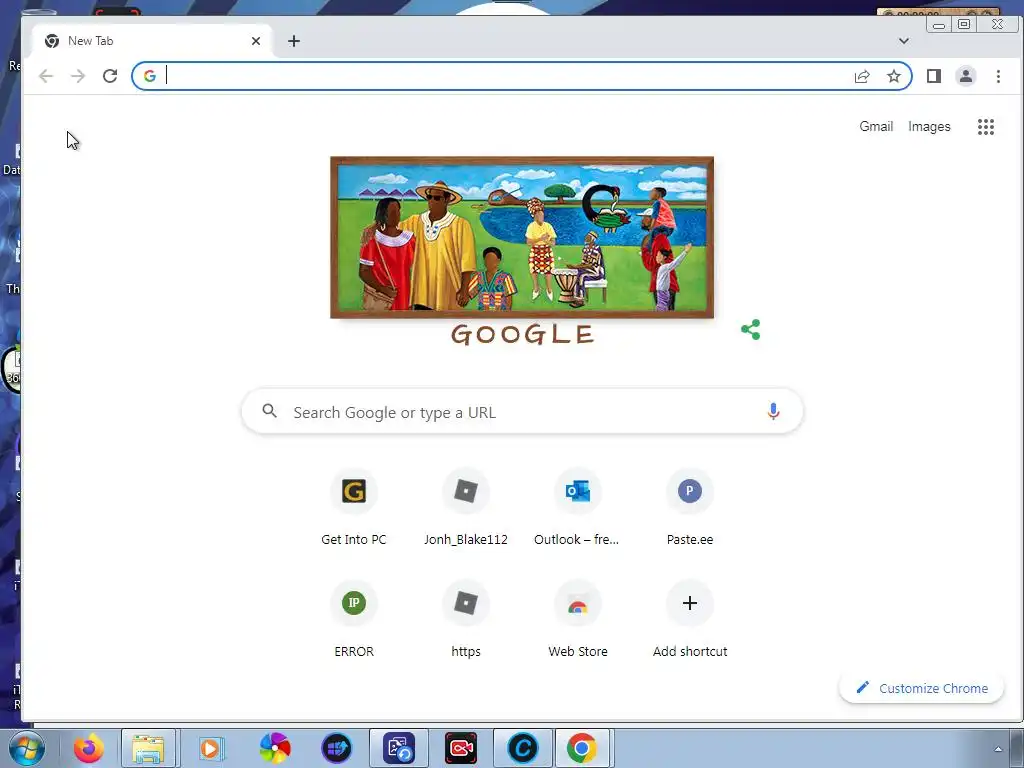The height and width of the screenshot is (768, 1024).
Task: Start voice search with the microphone
Action: 773,411
